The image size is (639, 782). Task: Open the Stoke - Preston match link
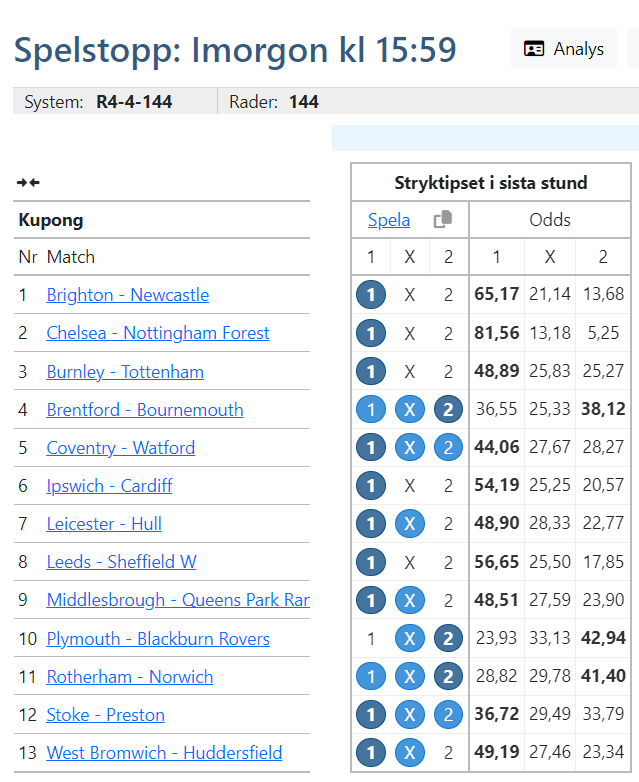pos(105,715)
